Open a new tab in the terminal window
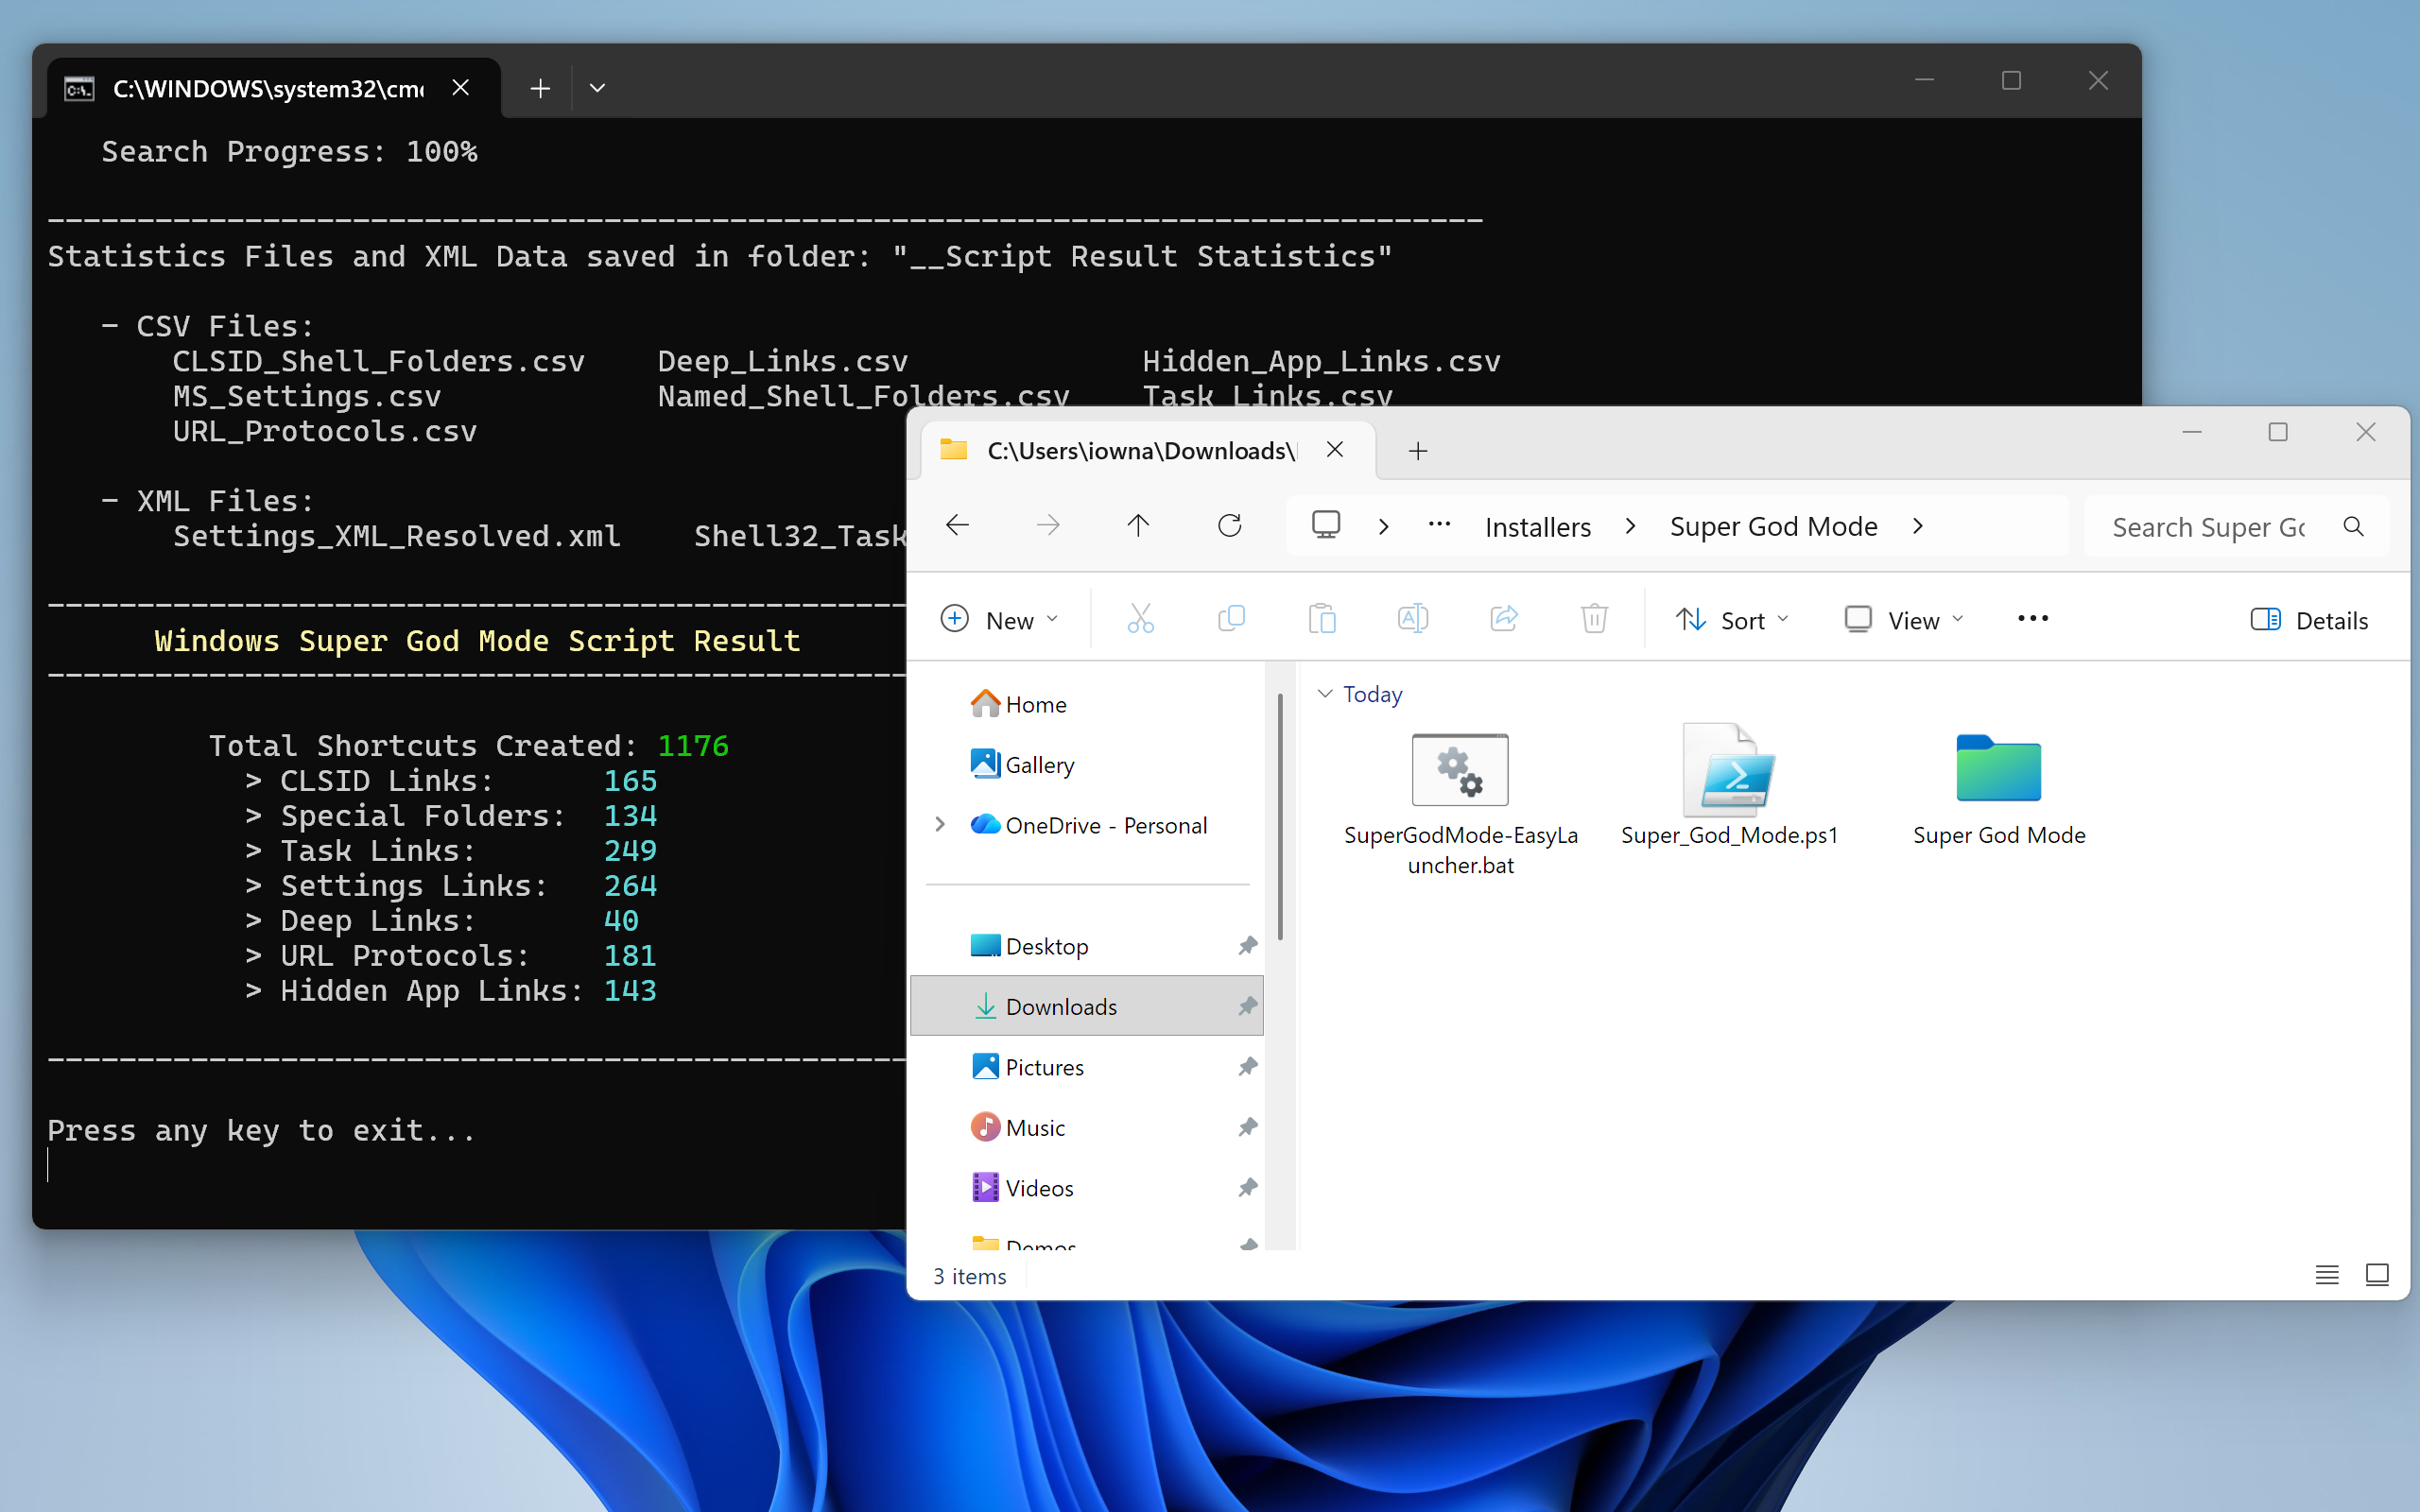 (x=540, y=88)
